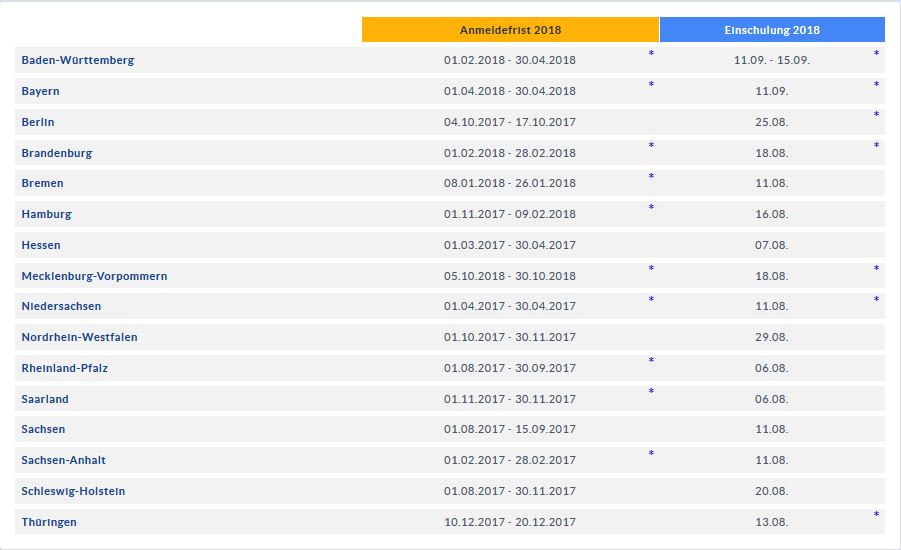Click the asterisk next to Bayern's Einschulung date

click(876, 85)
